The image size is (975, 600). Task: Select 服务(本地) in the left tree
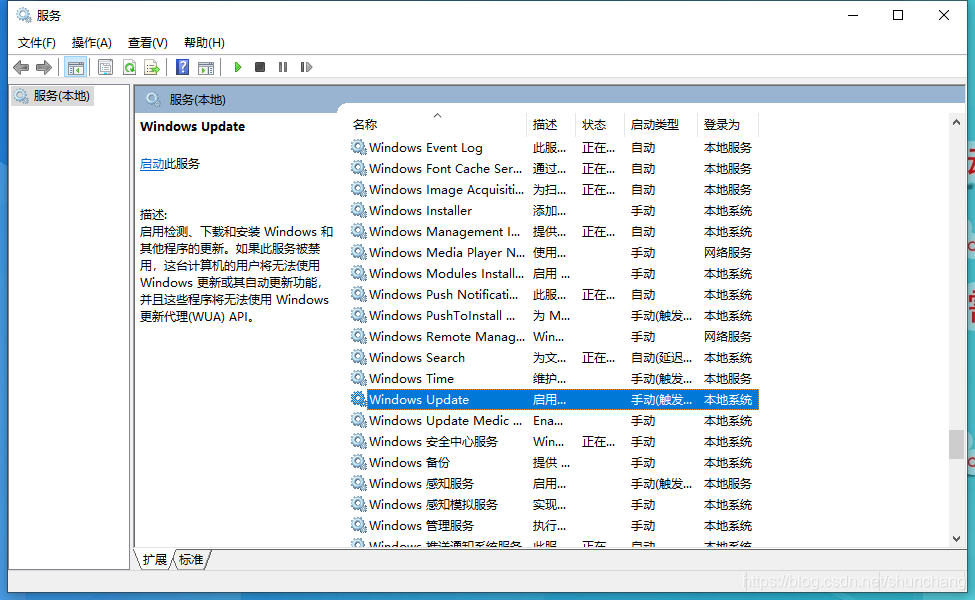click(x=53, y=96)
